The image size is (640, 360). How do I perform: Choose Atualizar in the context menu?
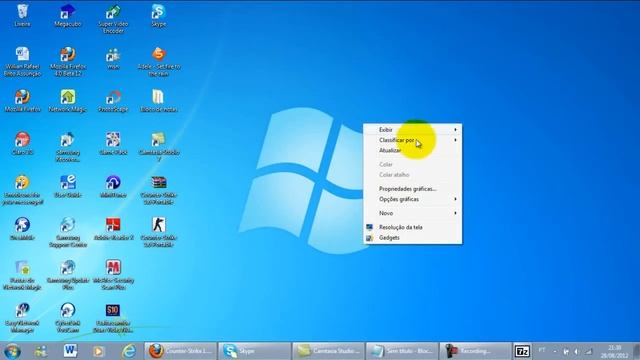[413, 150]
